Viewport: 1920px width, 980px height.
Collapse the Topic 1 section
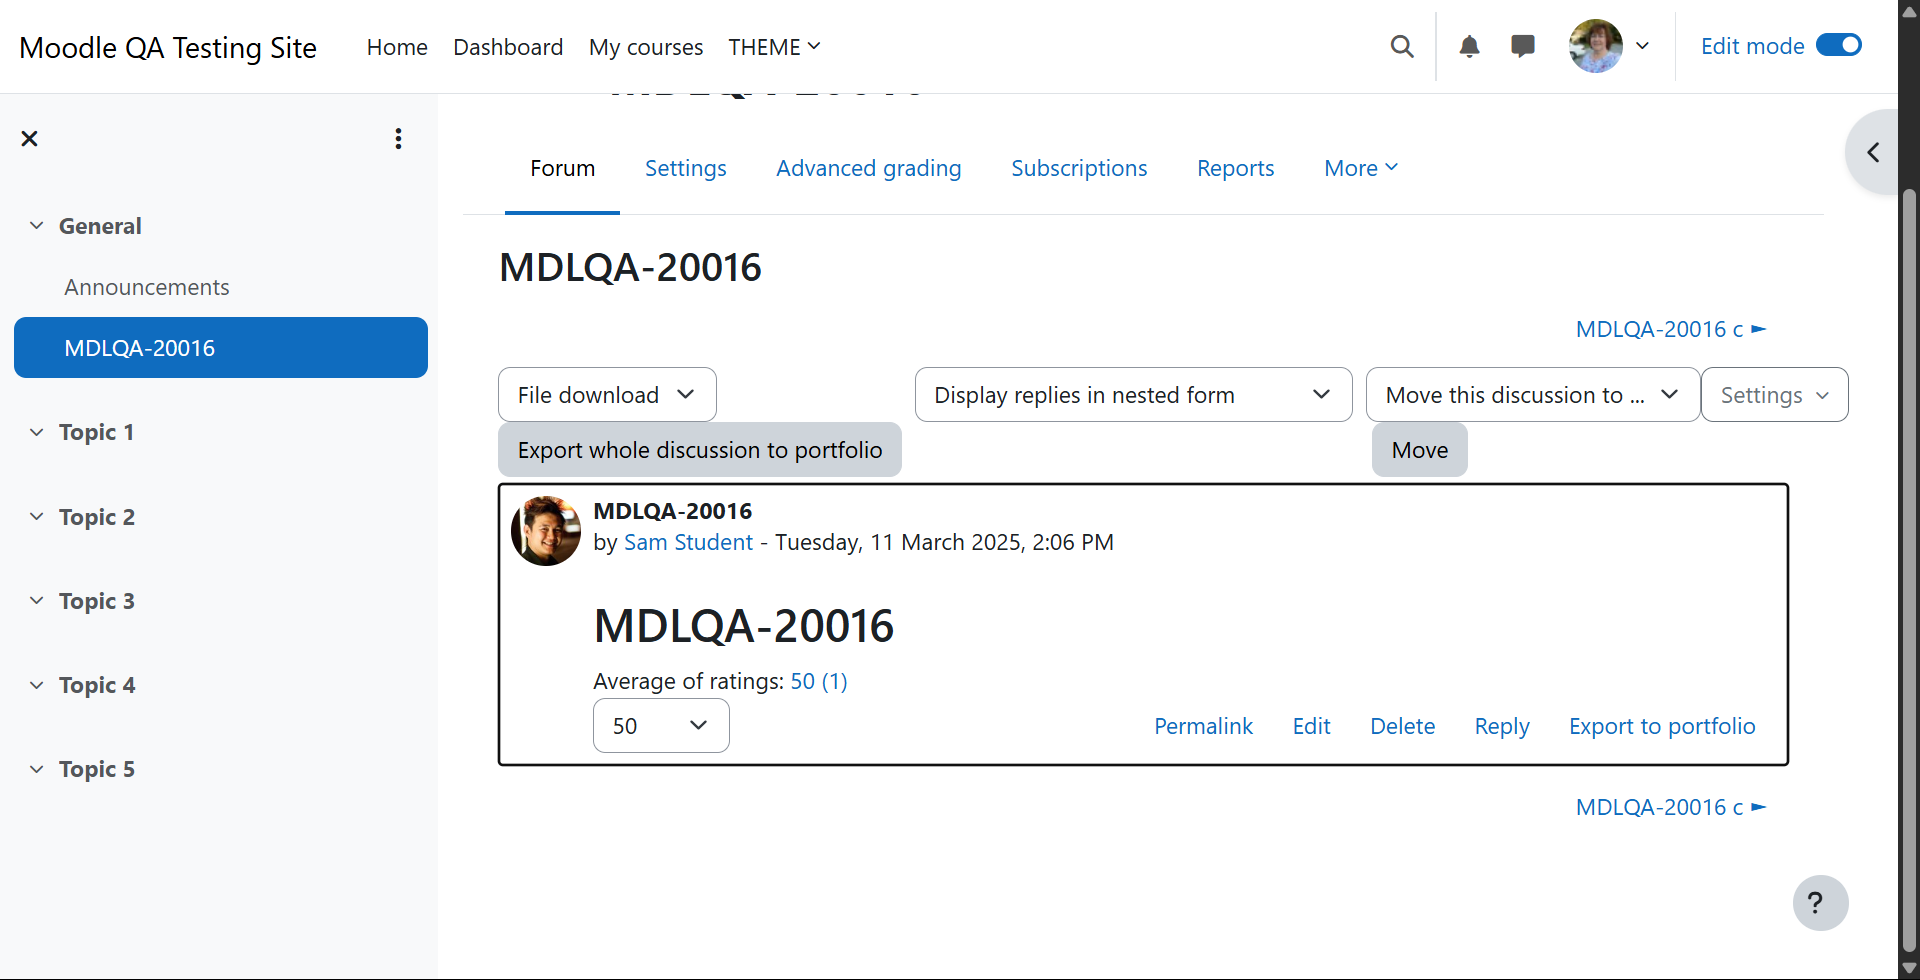37,432
